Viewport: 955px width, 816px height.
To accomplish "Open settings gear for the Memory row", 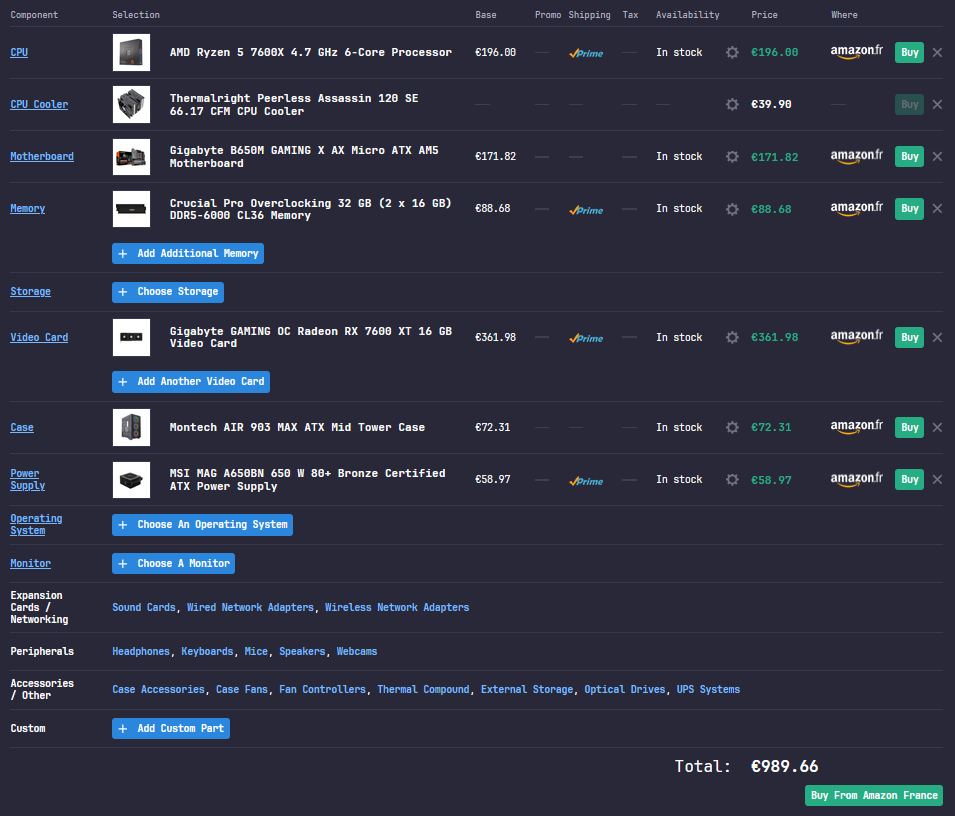I will coord(732,209).
